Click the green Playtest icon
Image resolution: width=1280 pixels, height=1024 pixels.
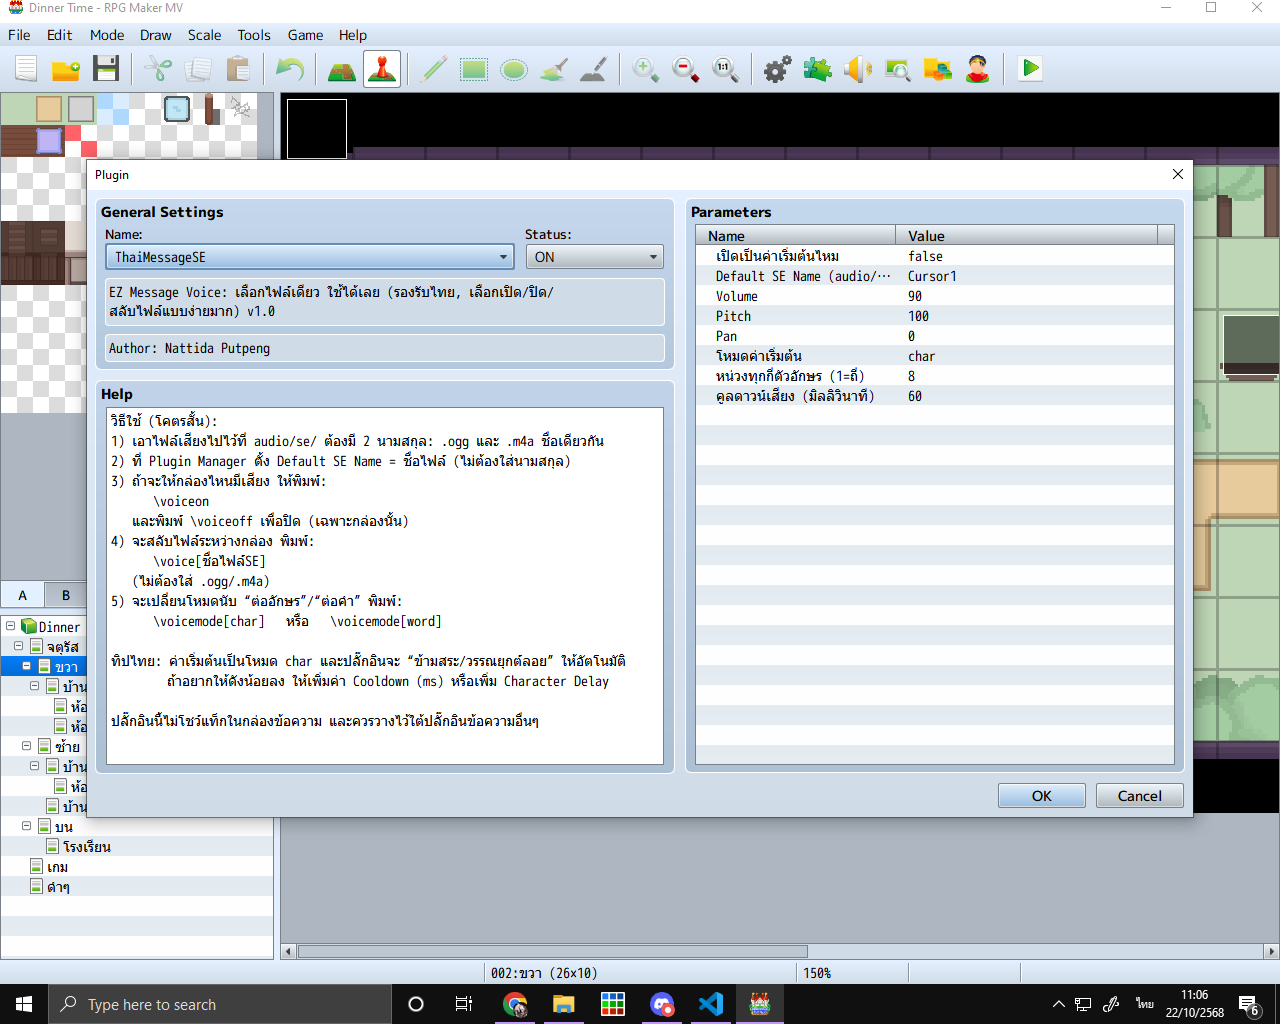click(1030, 69)
